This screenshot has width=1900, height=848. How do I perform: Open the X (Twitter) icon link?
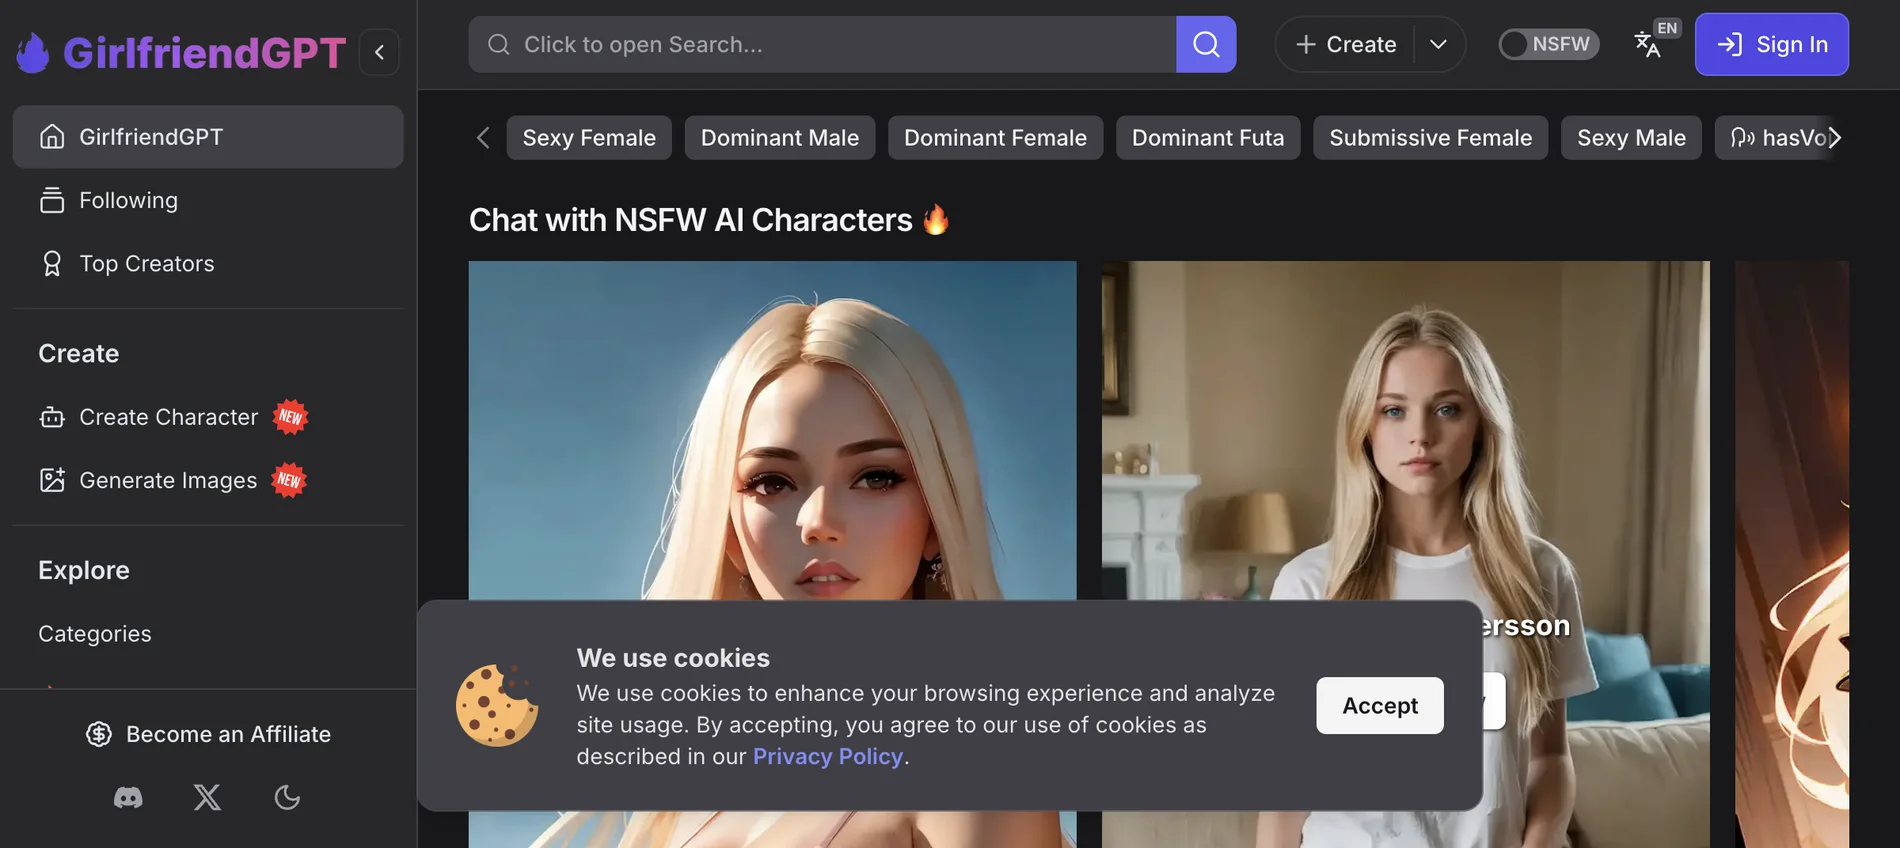(207, 797)
